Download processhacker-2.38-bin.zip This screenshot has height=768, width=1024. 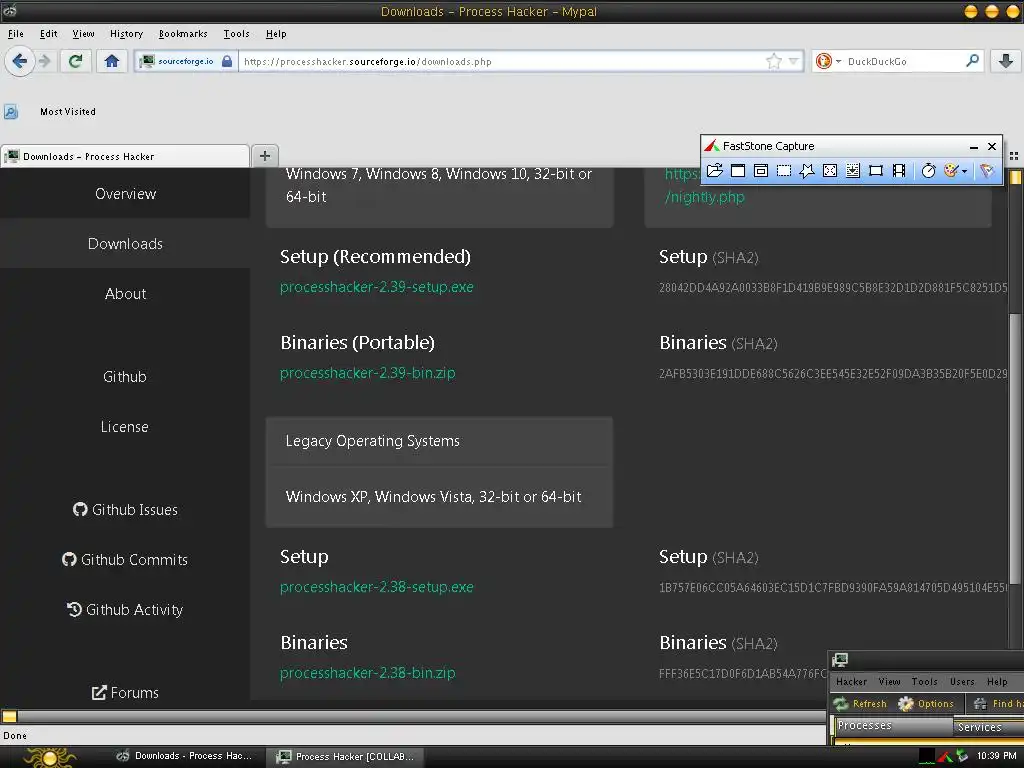coord(368,673)
